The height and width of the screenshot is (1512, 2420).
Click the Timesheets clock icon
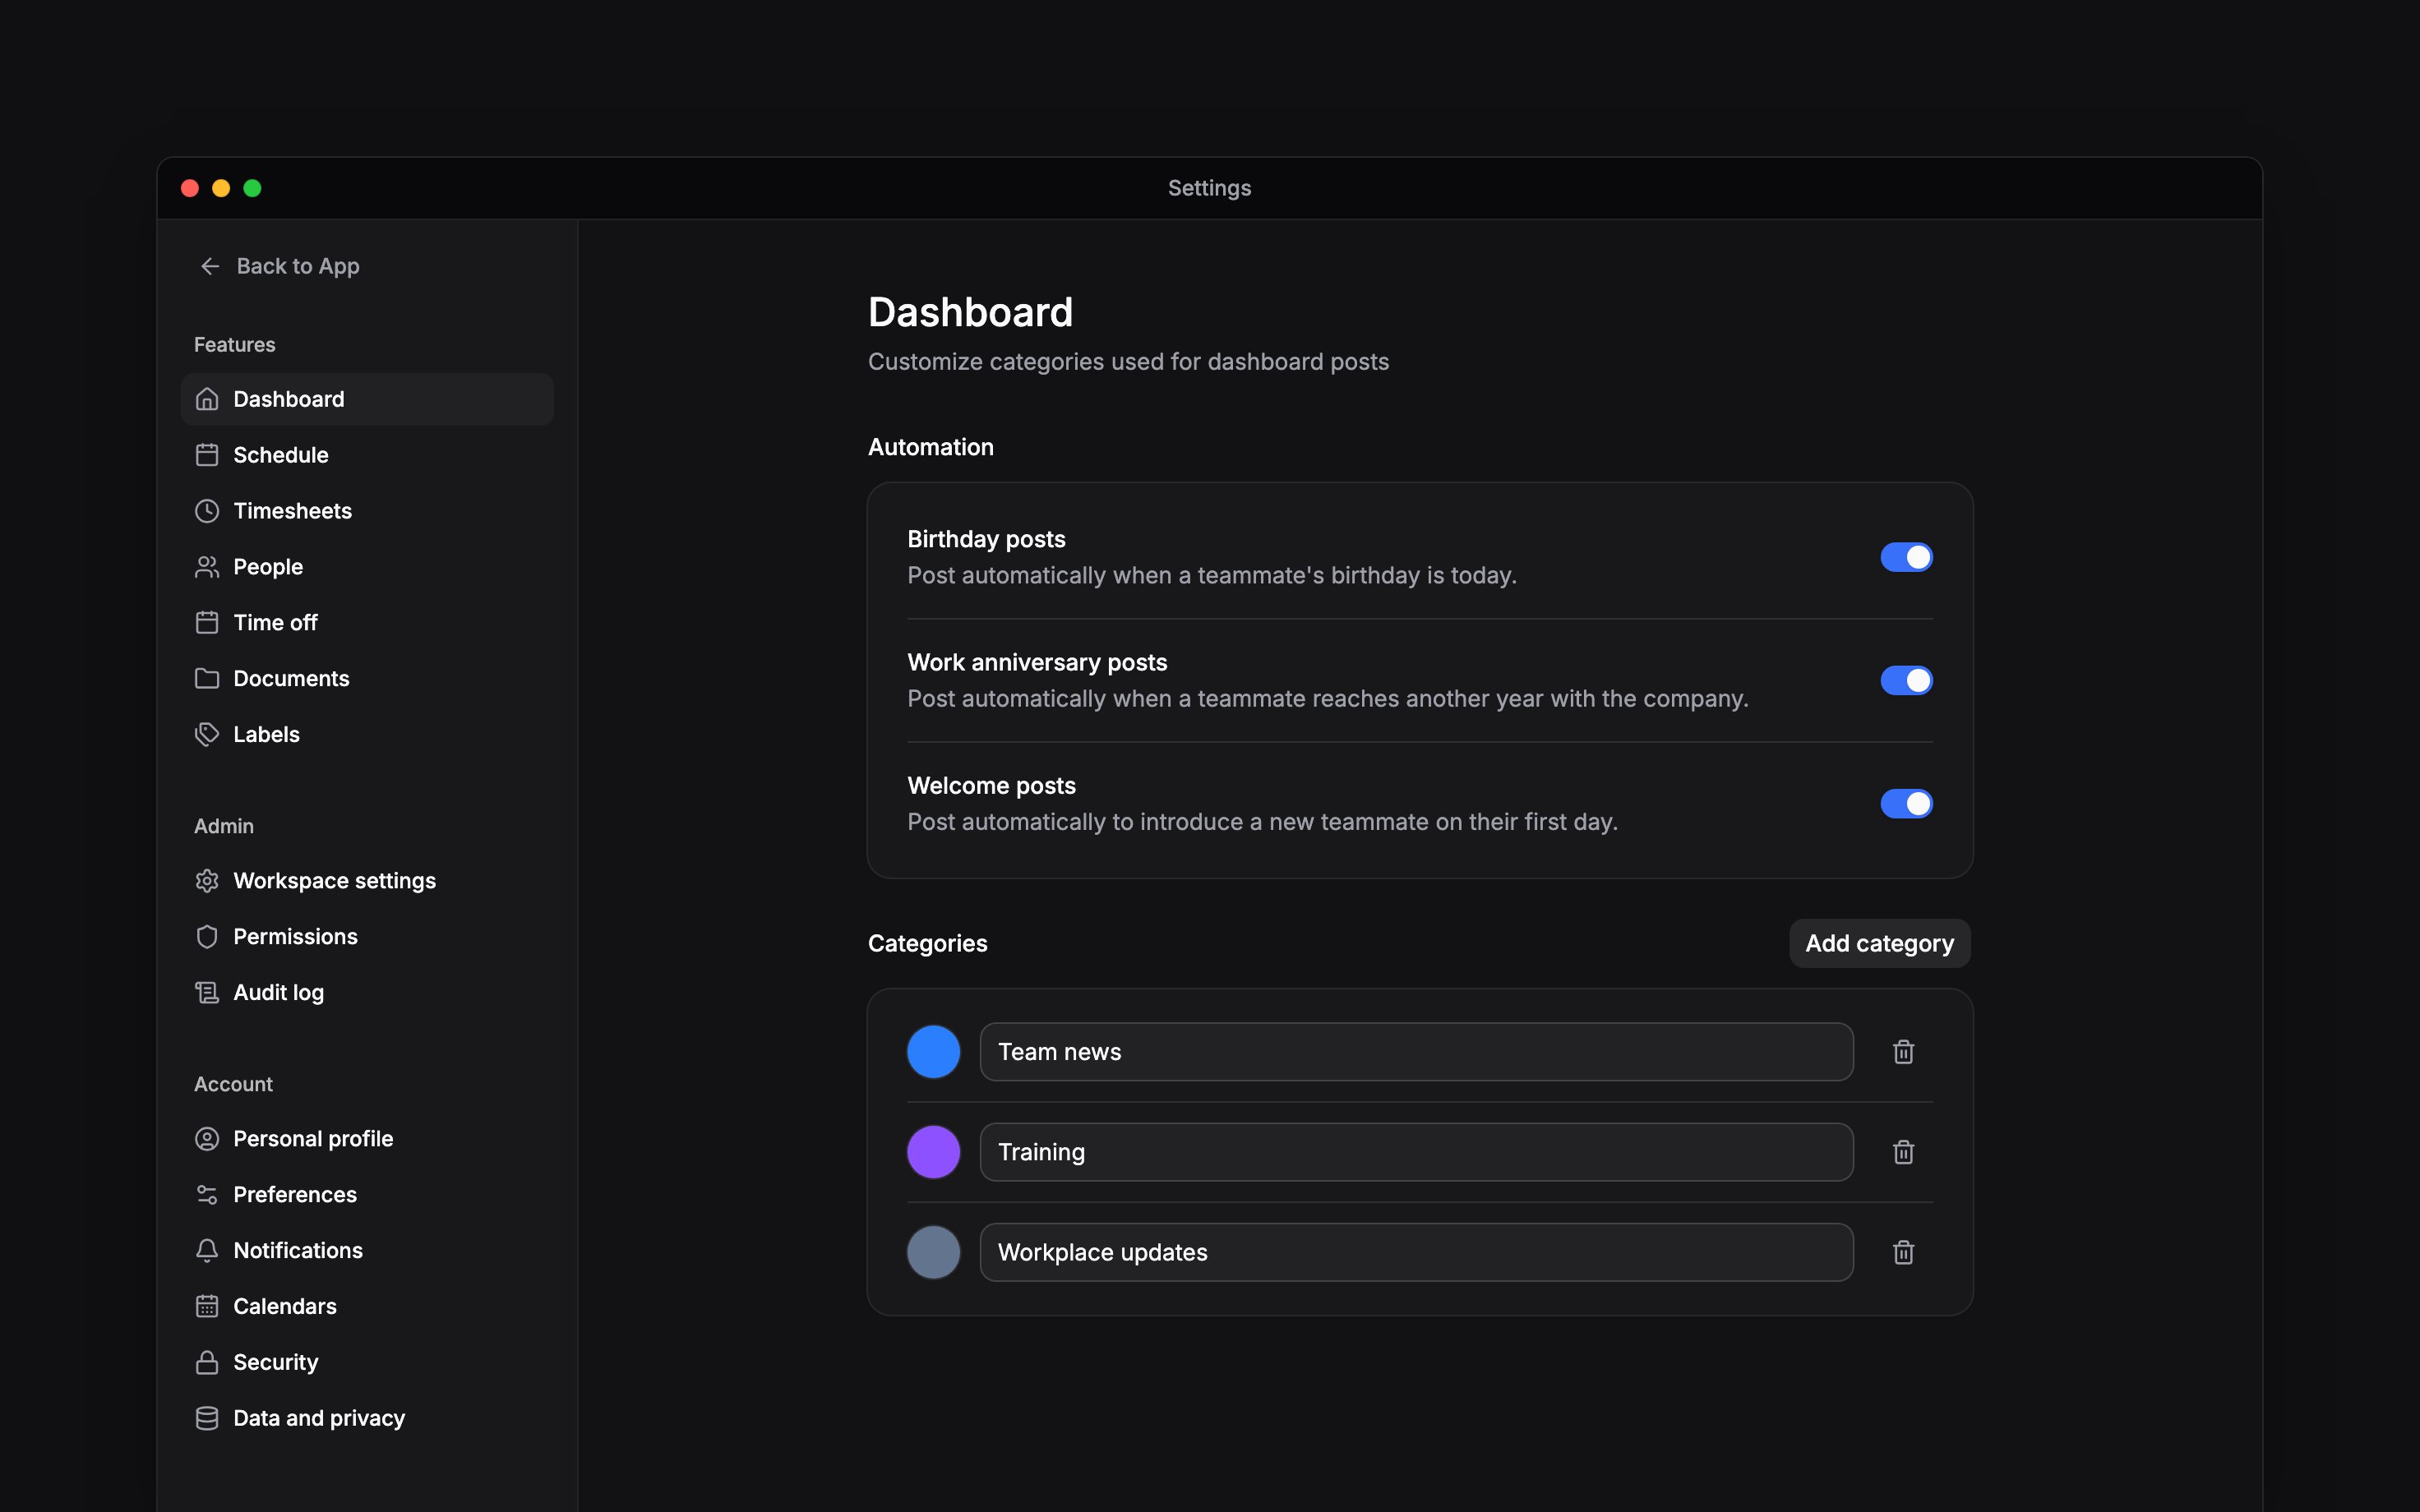click(207, 511)
